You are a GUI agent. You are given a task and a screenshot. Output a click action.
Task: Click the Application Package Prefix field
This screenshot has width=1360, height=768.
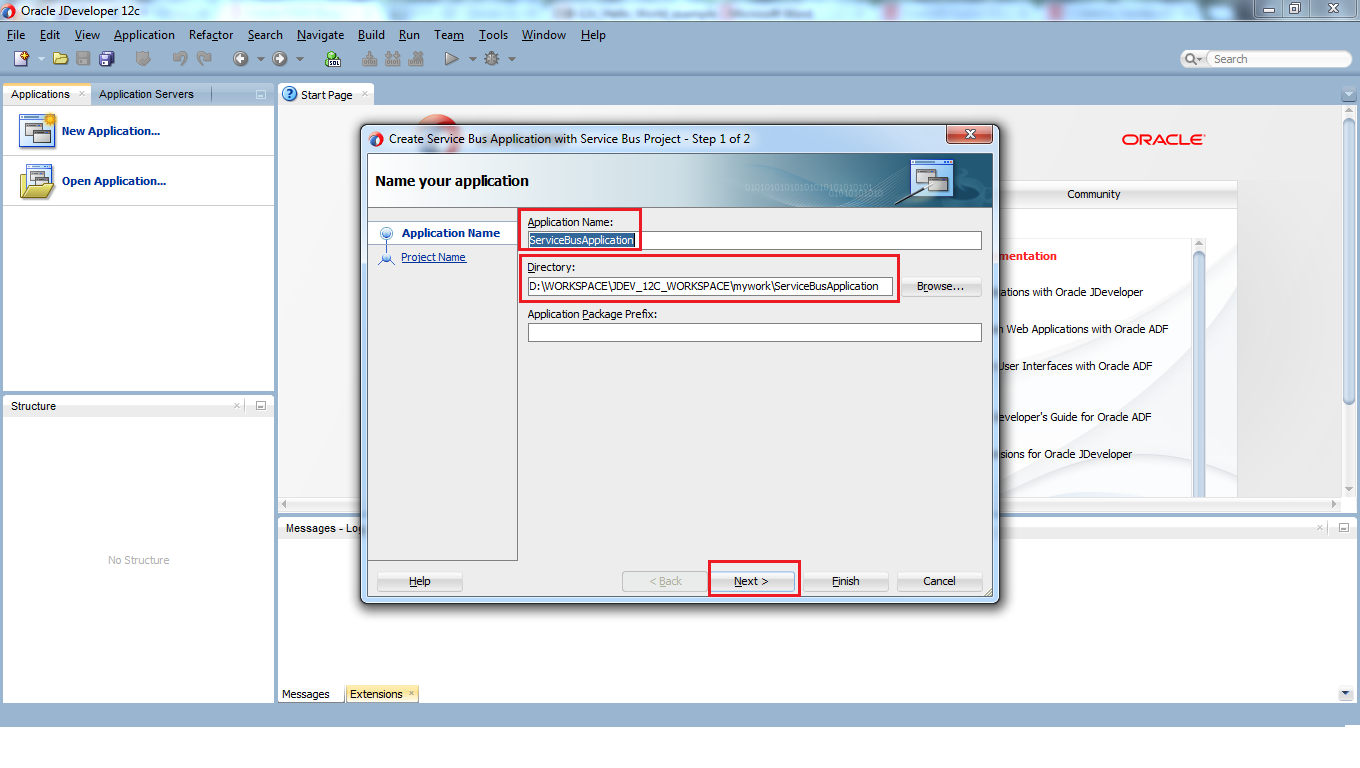click(754, 332)
